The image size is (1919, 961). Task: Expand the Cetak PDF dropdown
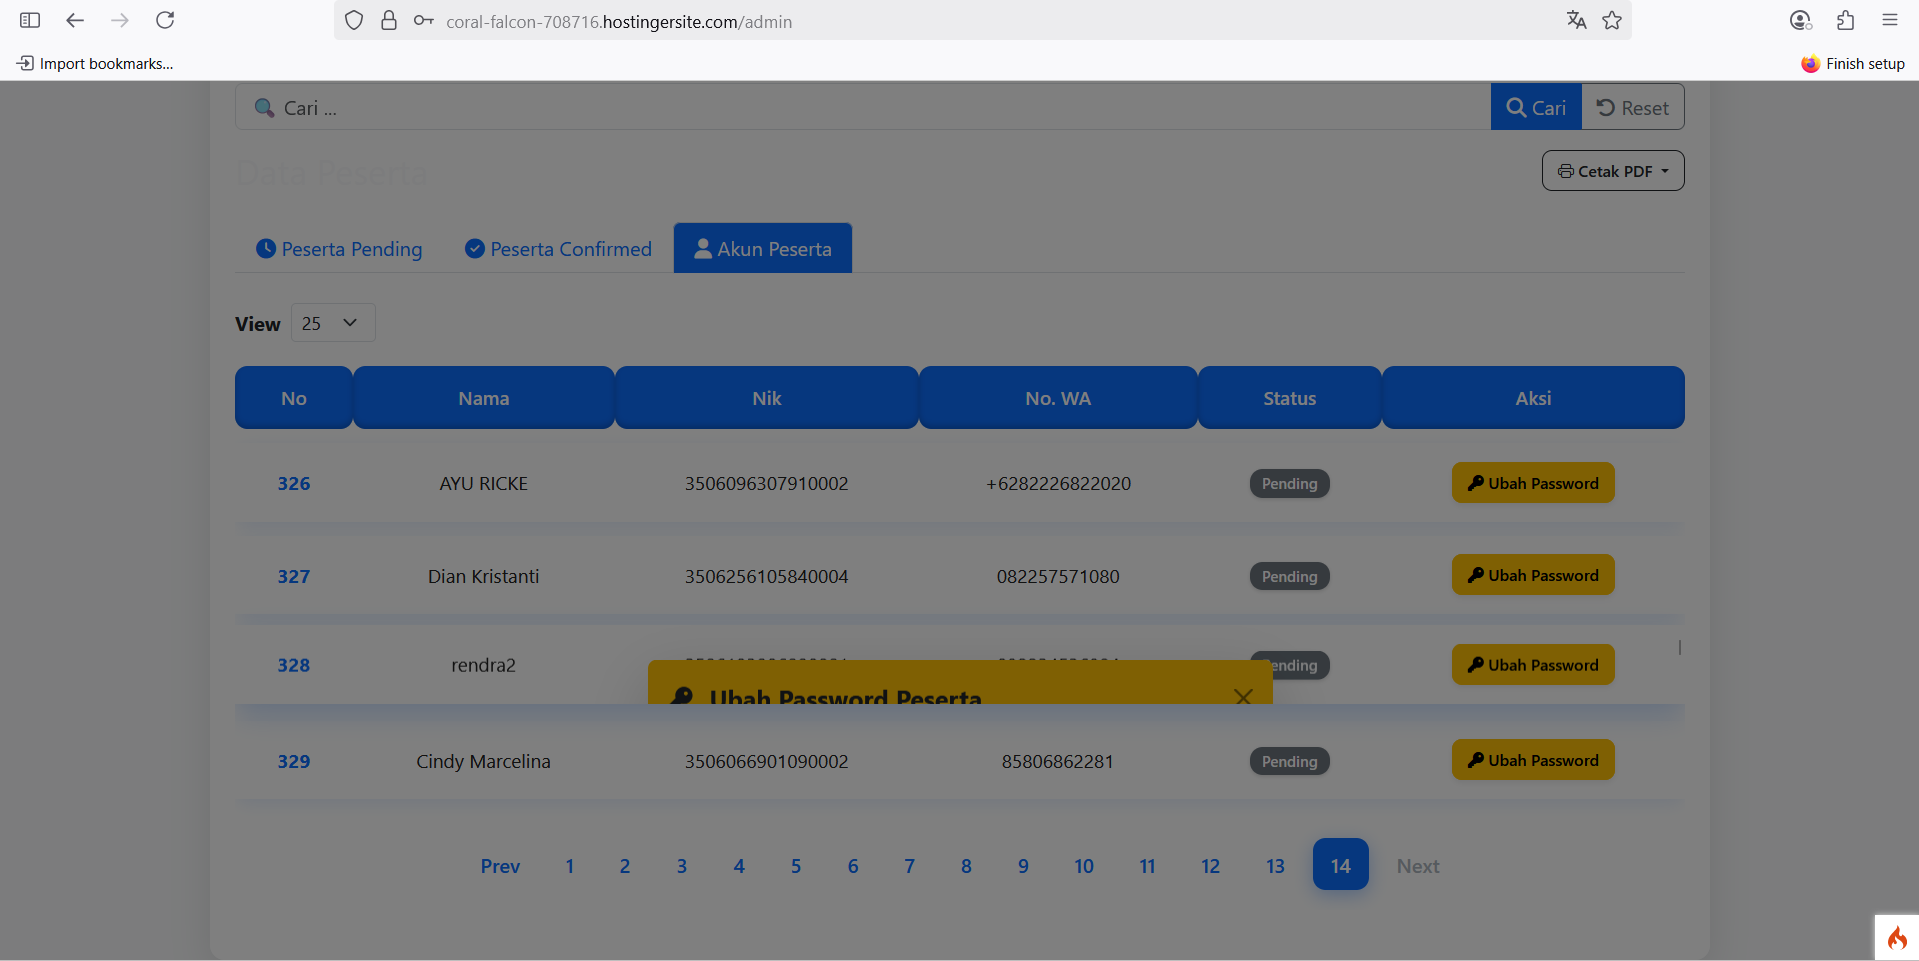1612,171
